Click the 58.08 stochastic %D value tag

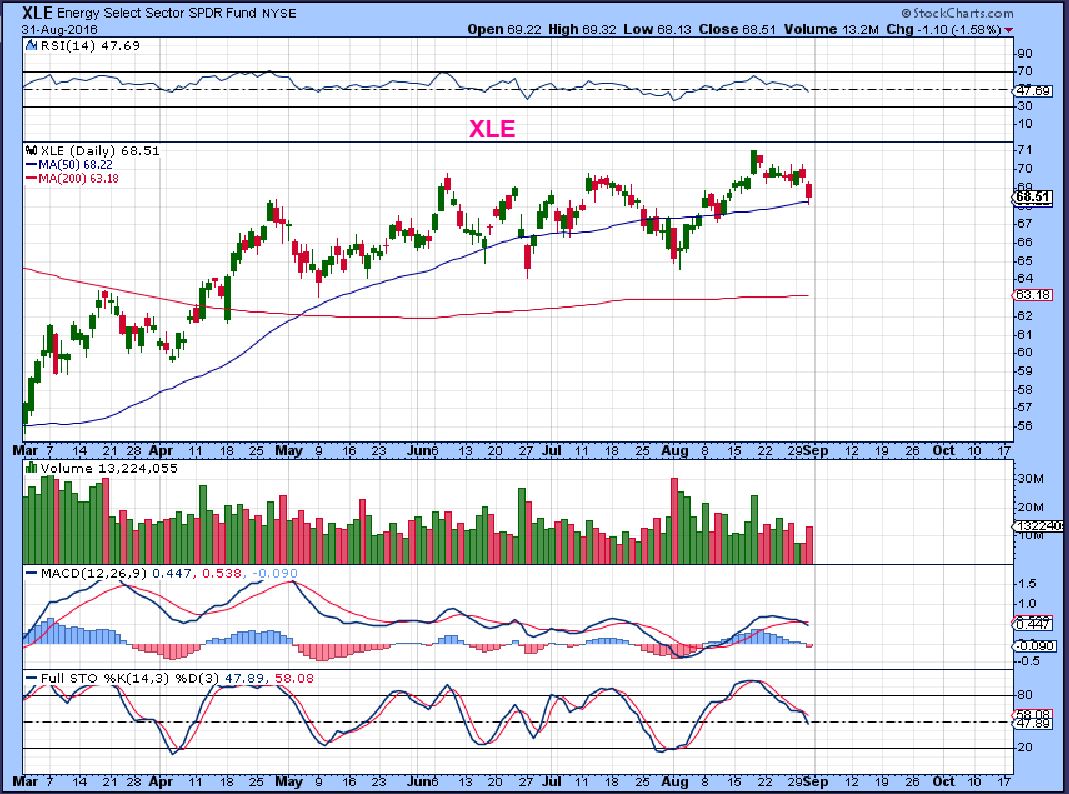(1033, 714)
